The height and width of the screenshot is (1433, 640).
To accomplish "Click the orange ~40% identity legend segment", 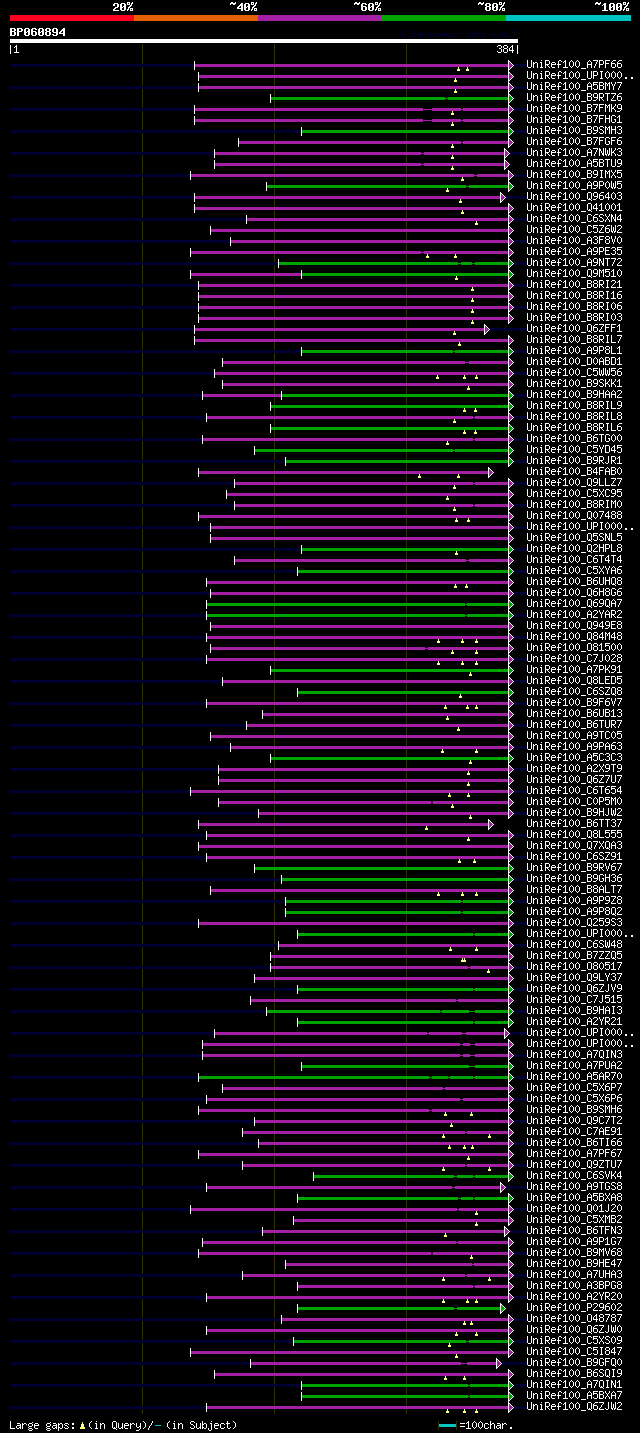I will (x=196, y=17).
